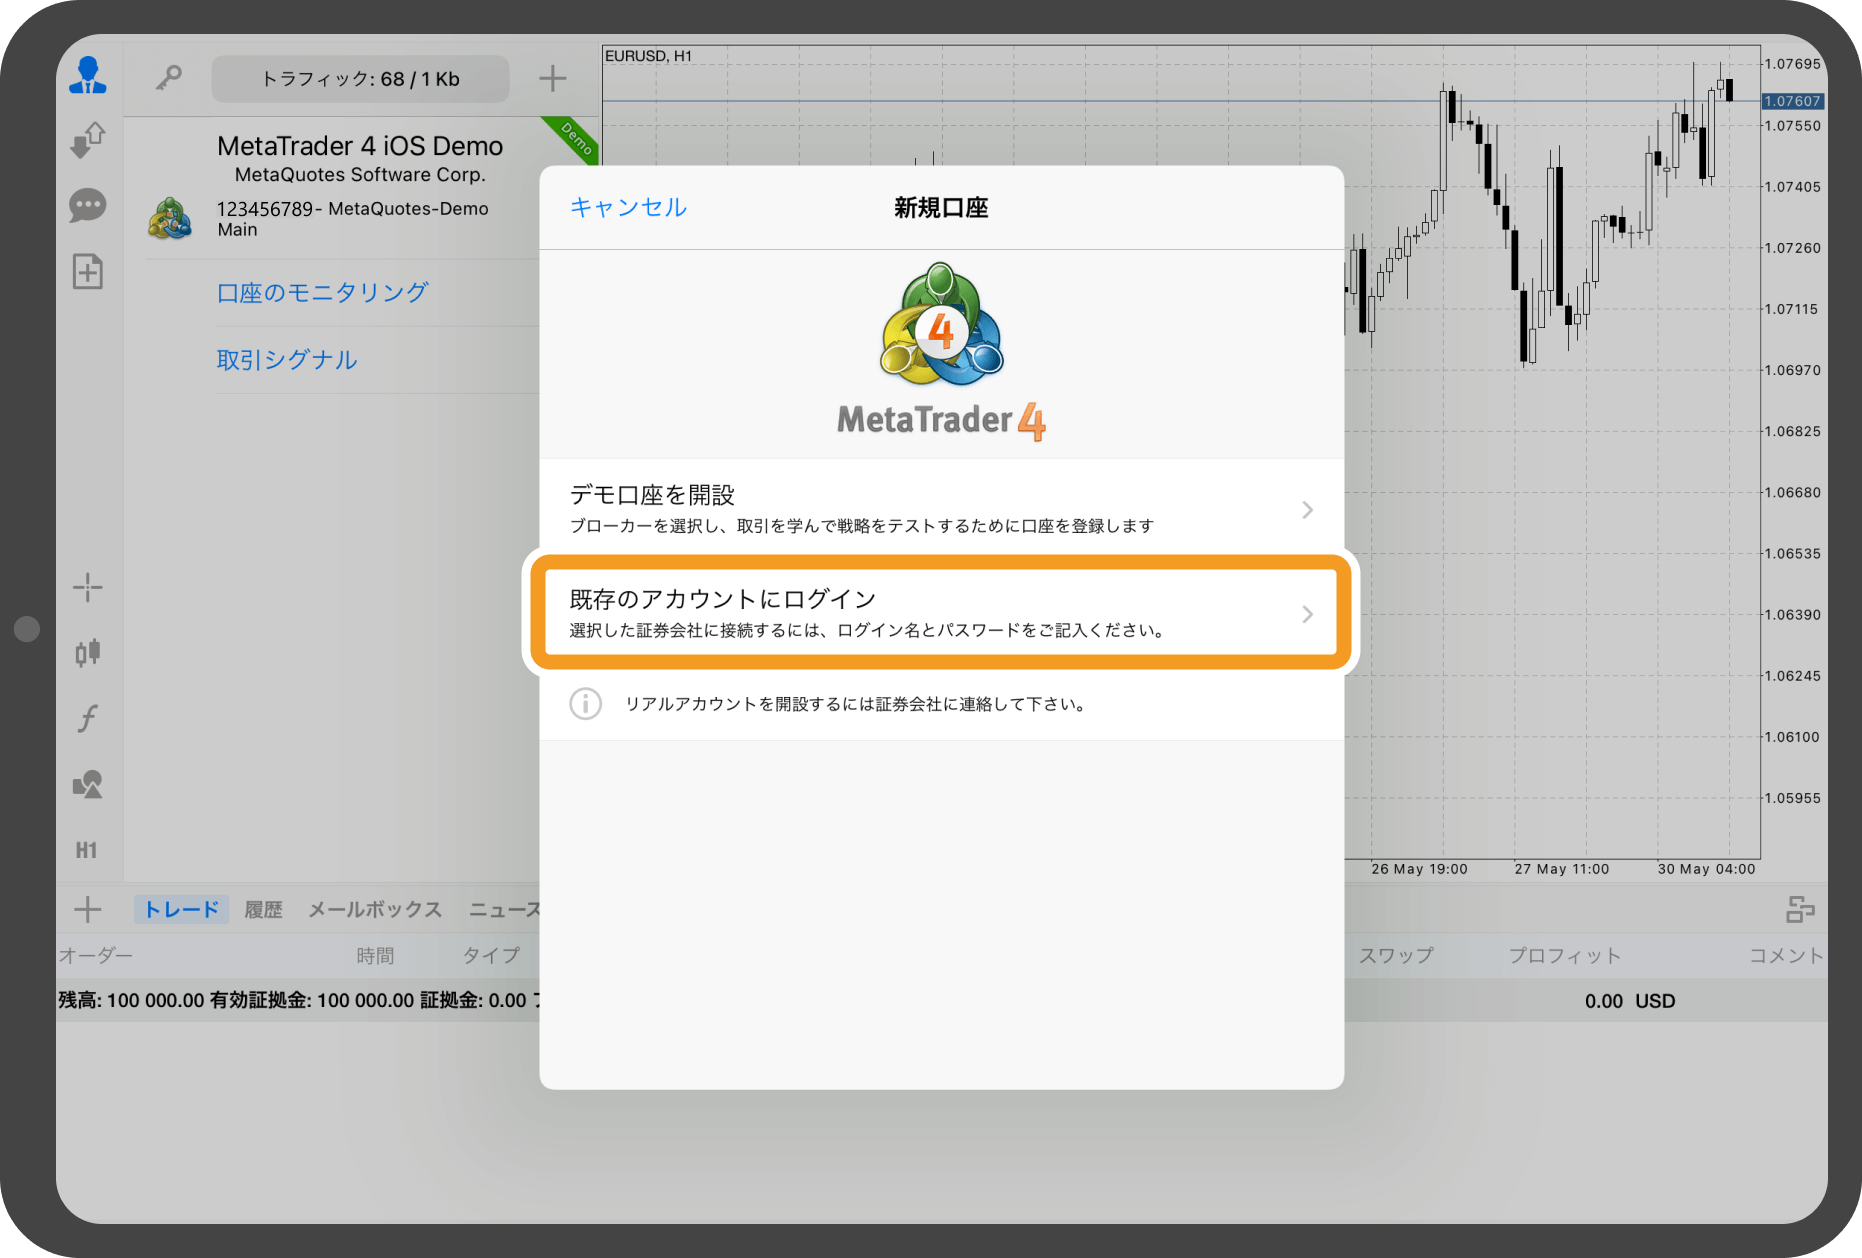Click the info icon beside real account note
1862x1258 pixels.
pos(586,704)
